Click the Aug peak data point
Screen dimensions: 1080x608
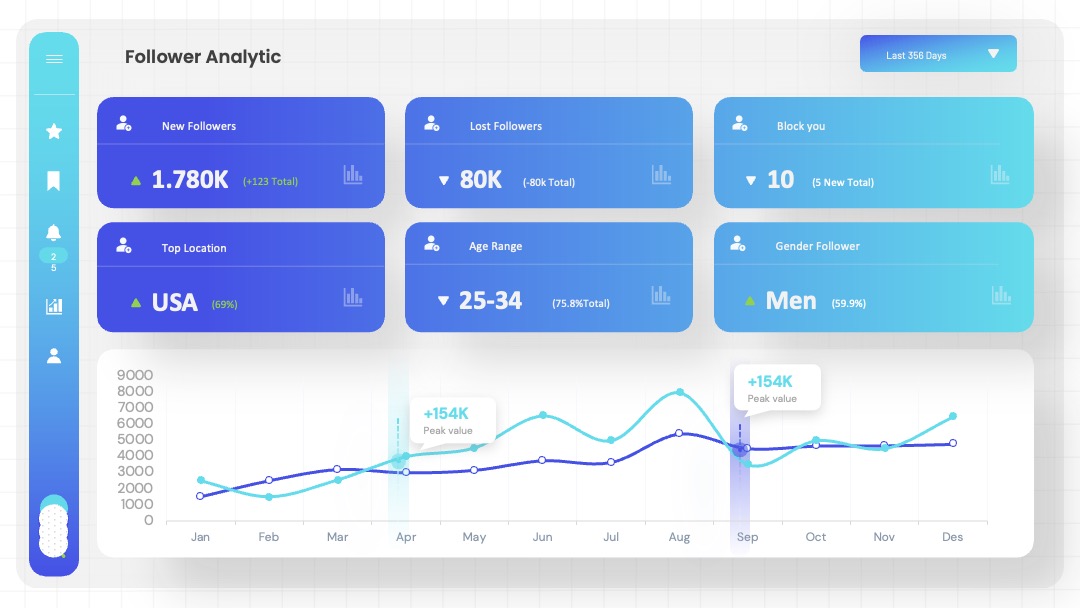click(680, 392)
